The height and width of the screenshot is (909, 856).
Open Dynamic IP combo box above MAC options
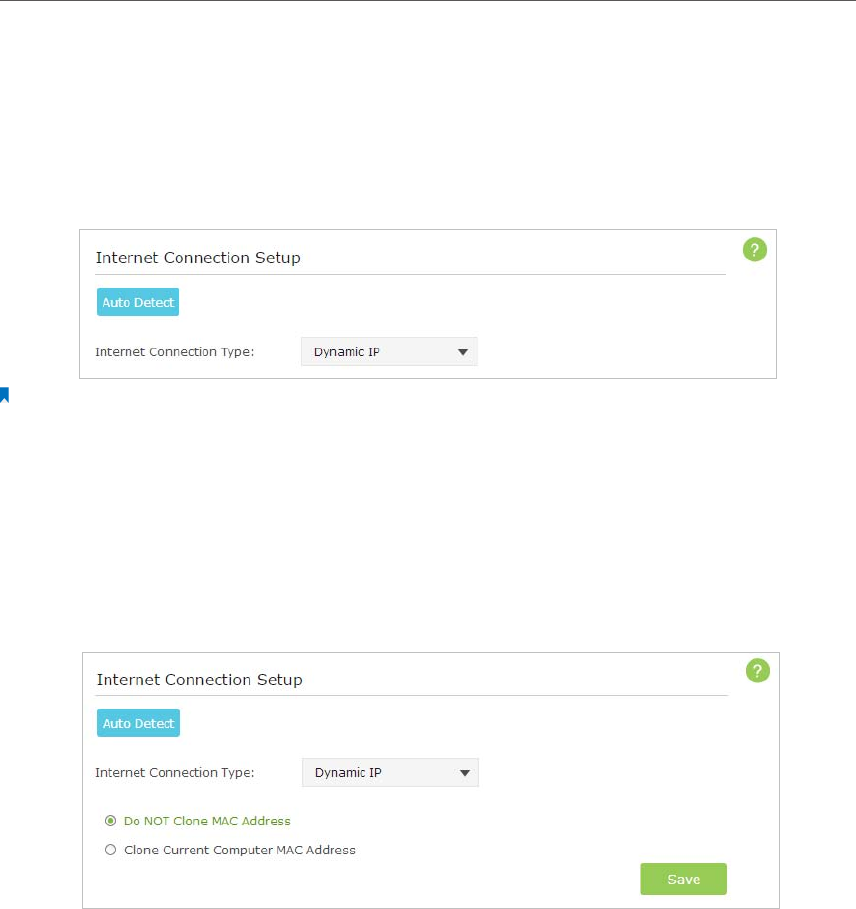[391, 773]
